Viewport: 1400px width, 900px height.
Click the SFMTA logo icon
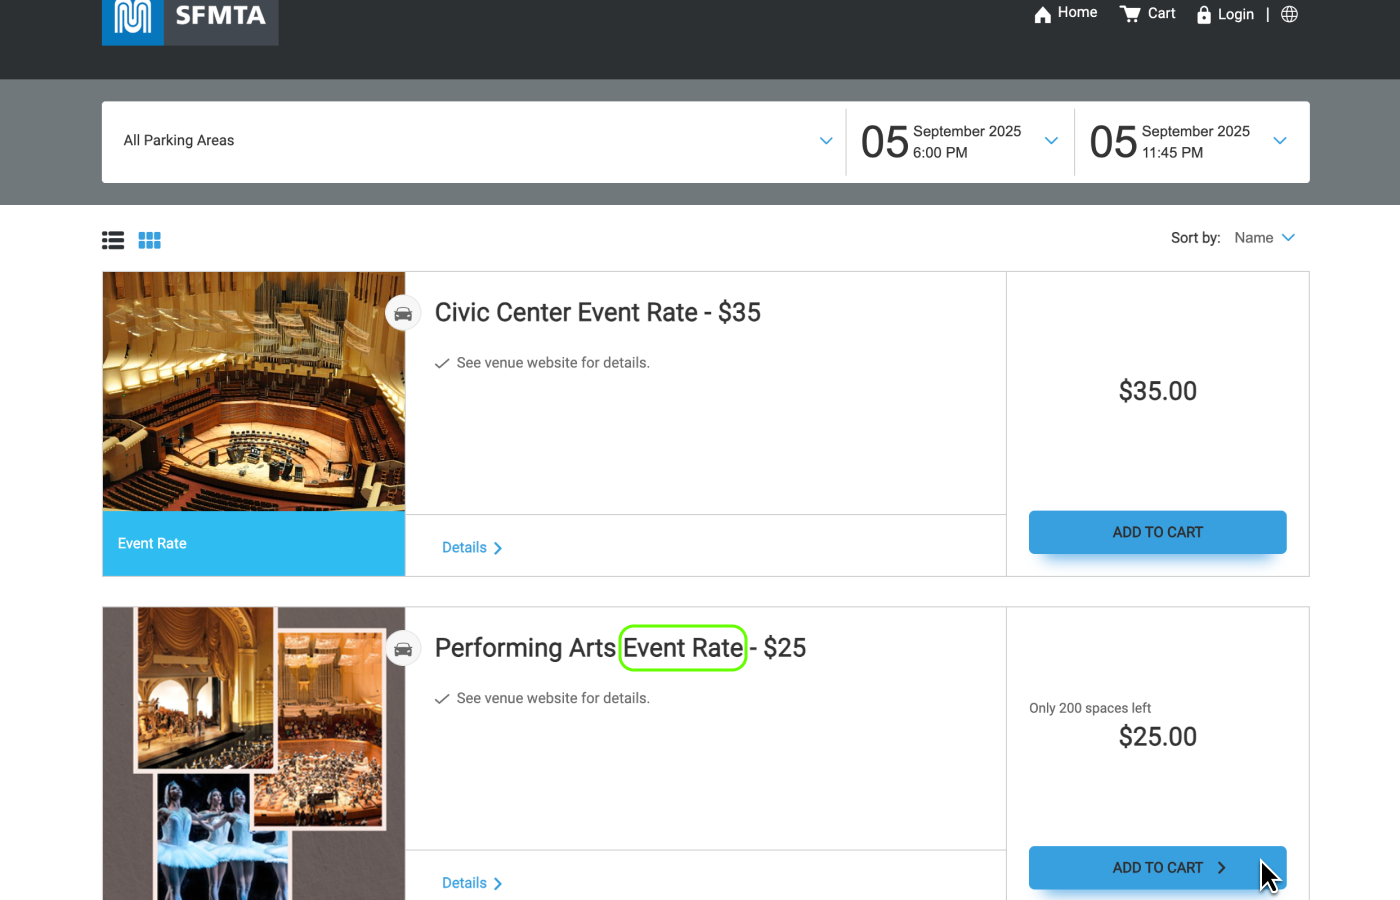pyautogui.click(x=132, y=18)
